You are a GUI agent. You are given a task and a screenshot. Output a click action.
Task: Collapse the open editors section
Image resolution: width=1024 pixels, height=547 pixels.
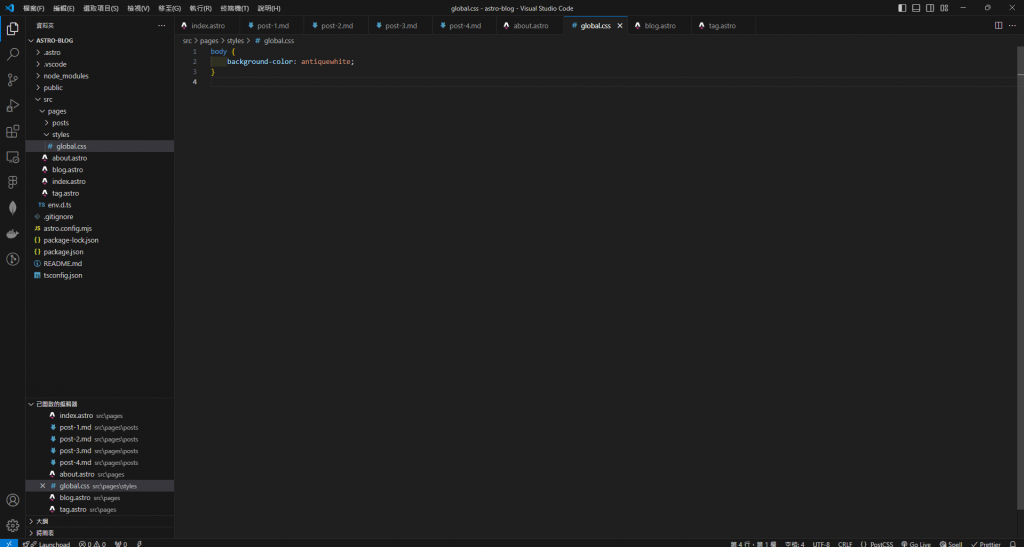coord(100,404)
